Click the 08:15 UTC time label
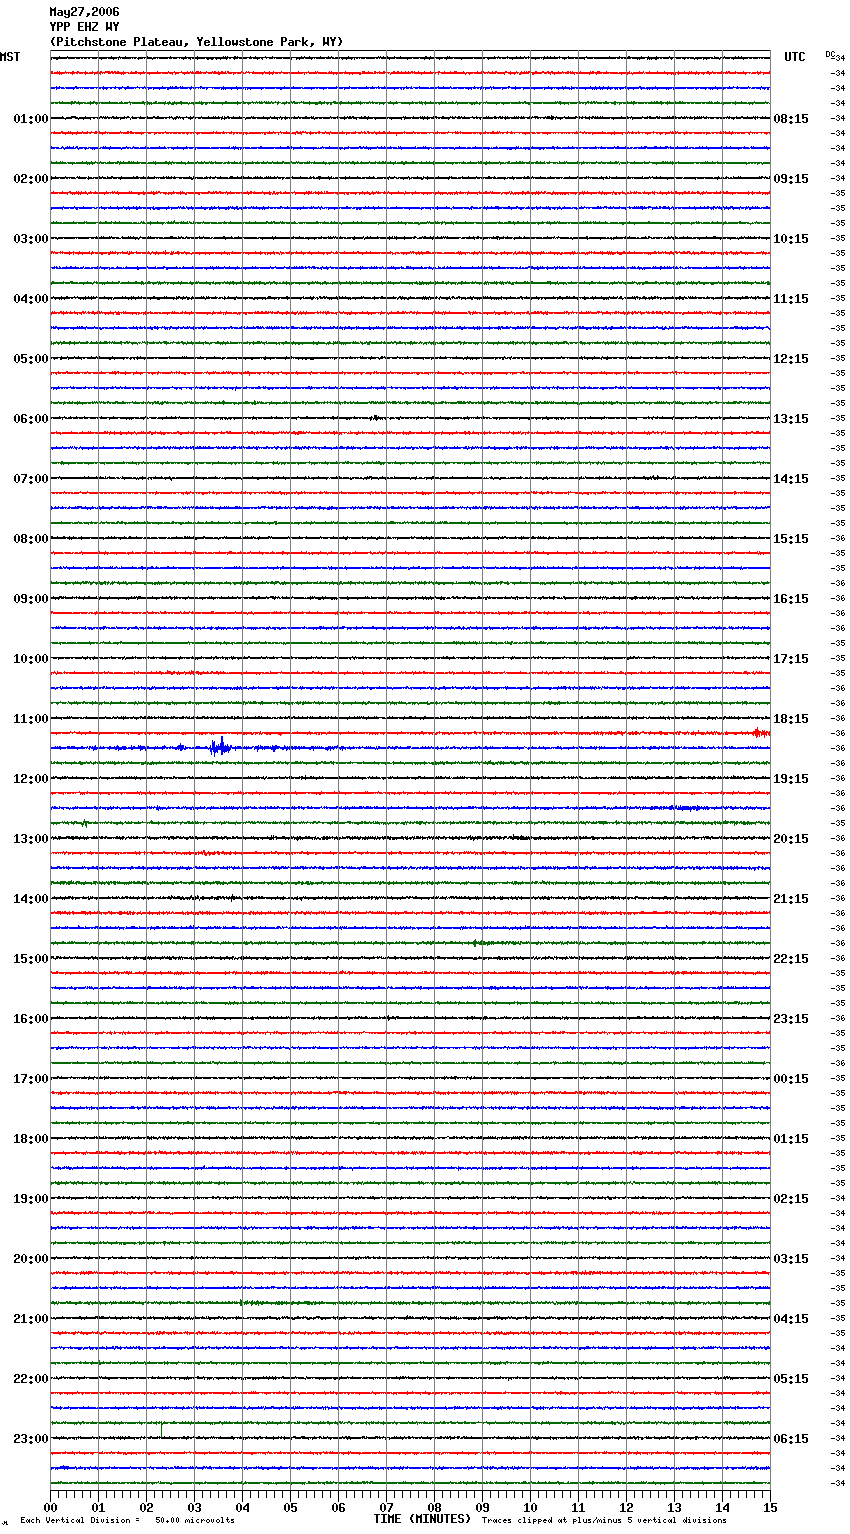This screenshot has width=850, height=1534. click(x=791, y=119)
